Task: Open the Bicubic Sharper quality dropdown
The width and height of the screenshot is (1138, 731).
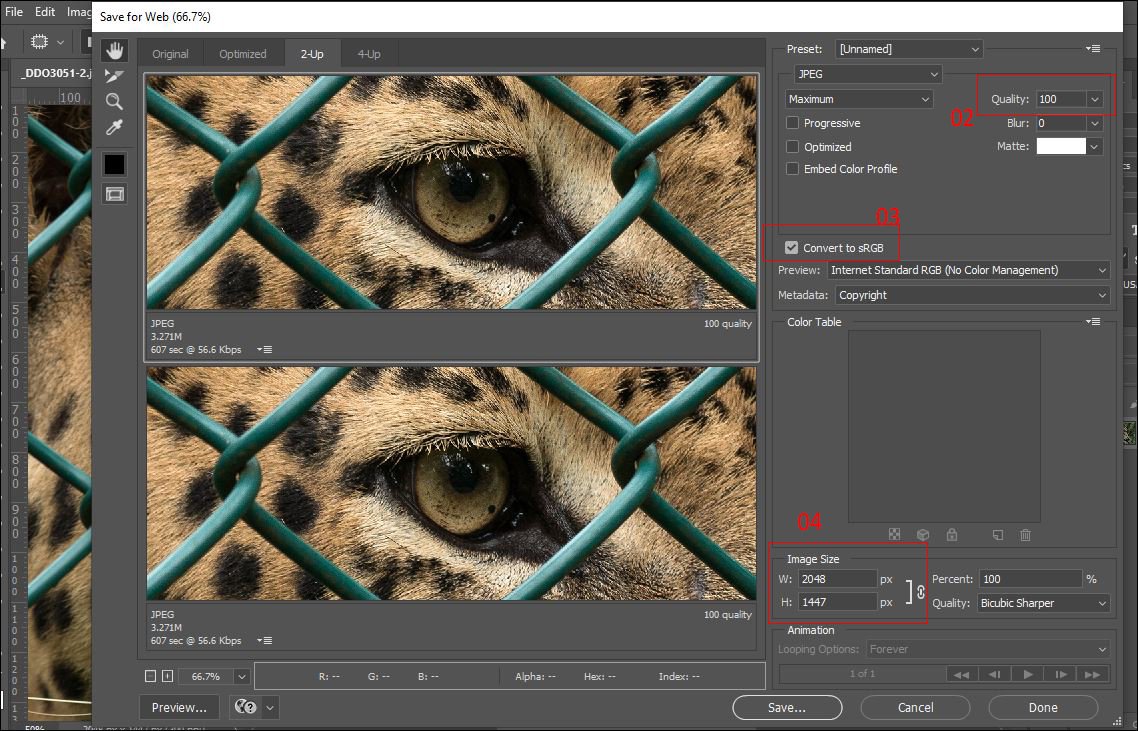Action: click(x=1043, y=603)
